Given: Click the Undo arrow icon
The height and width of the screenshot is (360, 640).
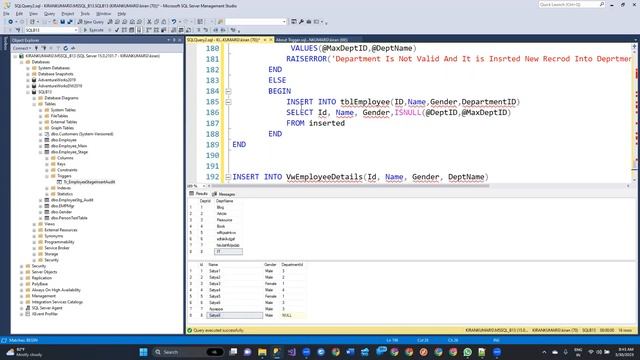Looking at the screenshot, I should click(174, 22).
